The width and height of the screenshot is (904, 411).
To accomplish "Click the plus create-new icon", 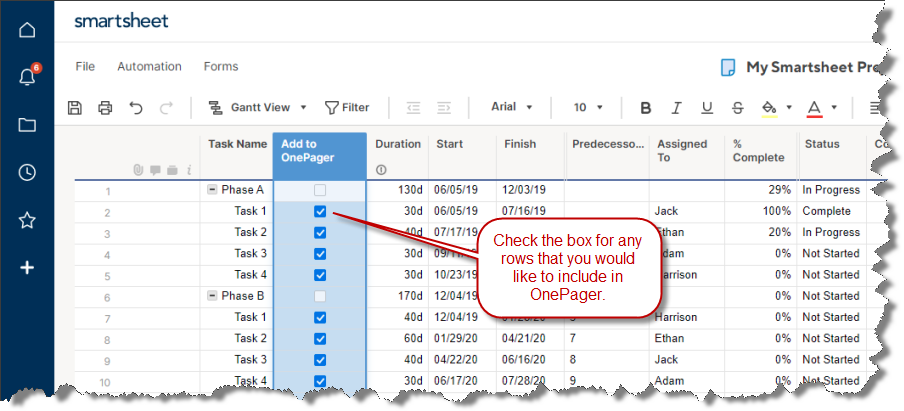I will point(27,267).
